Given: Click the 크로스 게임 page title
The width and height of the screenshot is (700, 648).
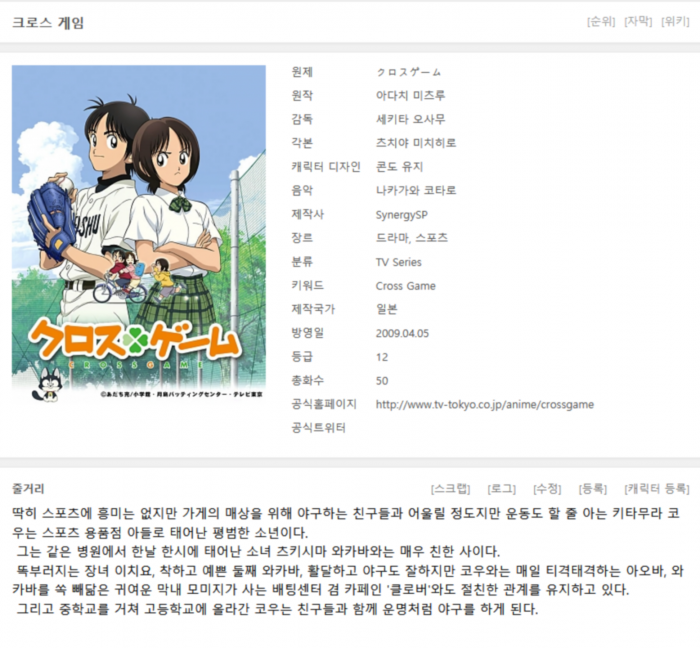Looking at the screenshot, I should (x=48, y=22).
